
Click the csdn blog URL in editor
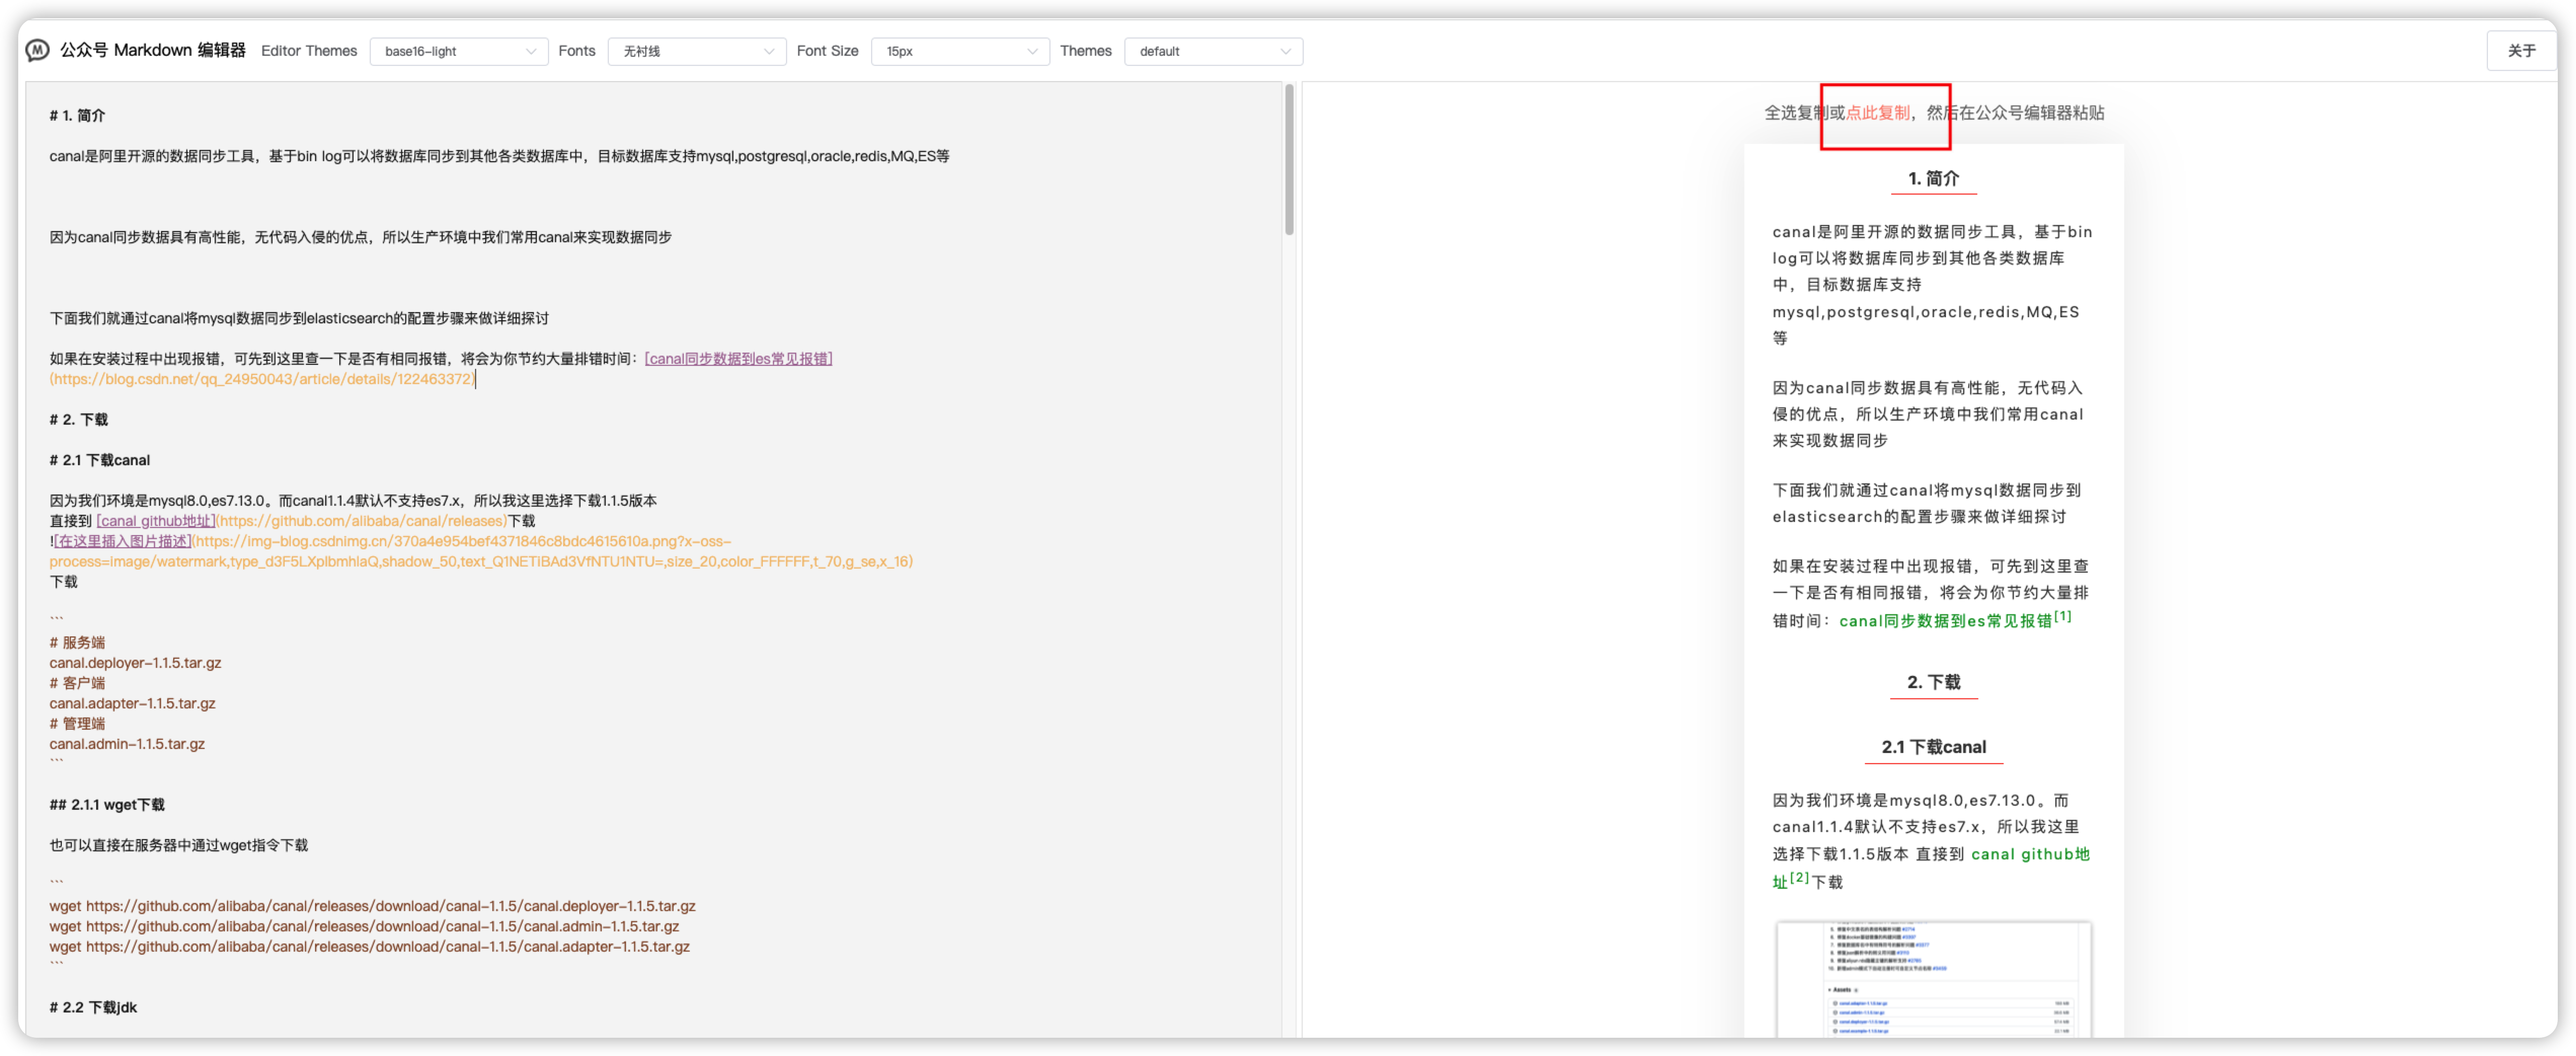262,379
